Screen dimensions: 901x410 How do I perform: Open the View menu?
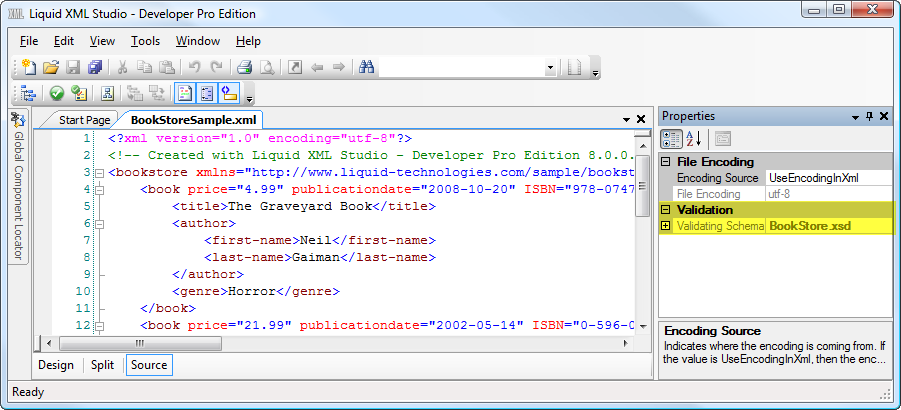click(x=102, y=41)
